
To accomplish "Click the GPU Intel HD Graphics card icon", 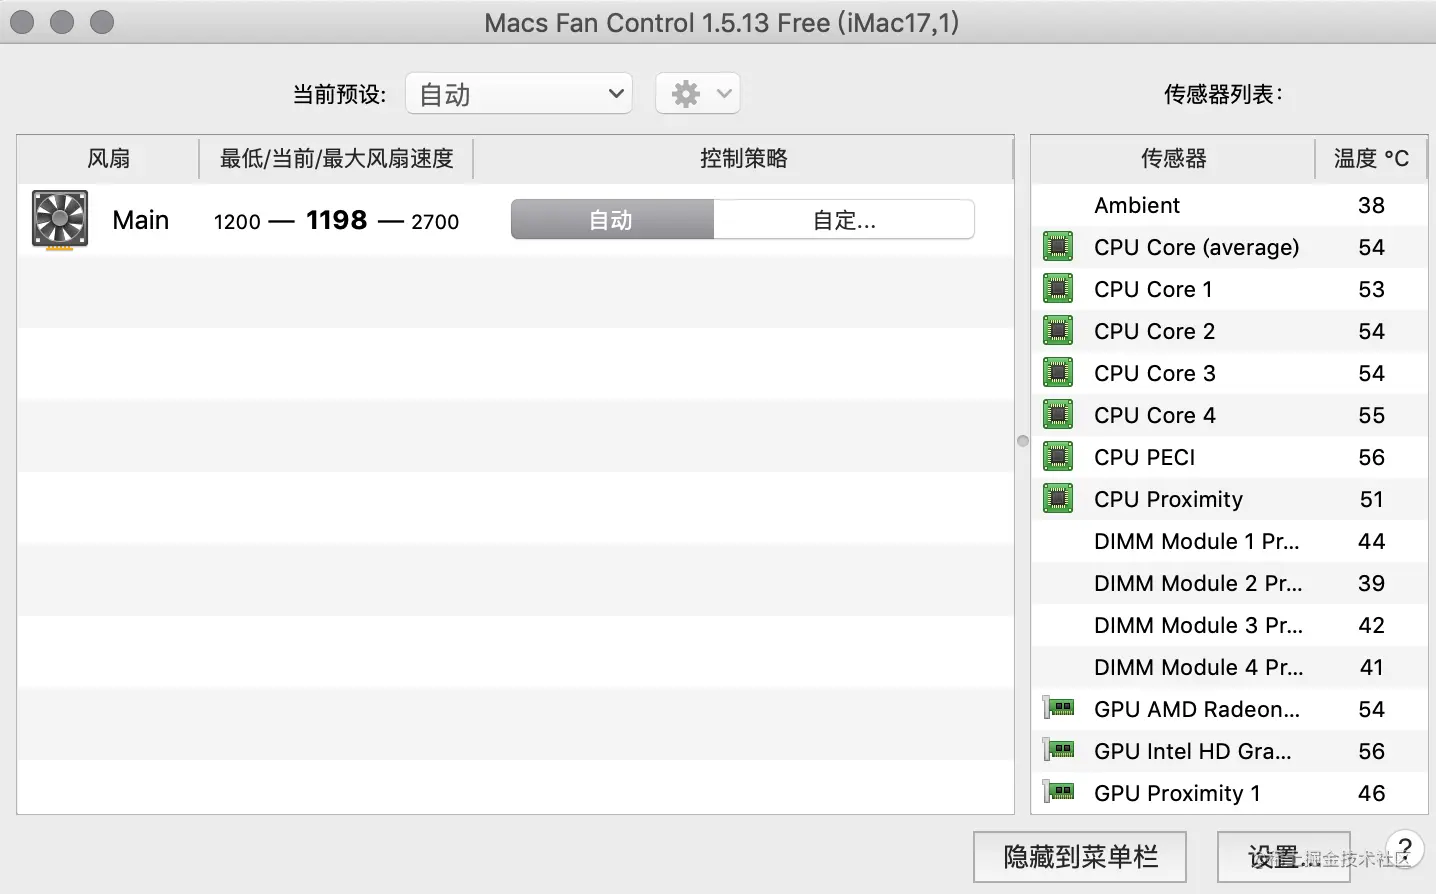I will coord(1058,750).
